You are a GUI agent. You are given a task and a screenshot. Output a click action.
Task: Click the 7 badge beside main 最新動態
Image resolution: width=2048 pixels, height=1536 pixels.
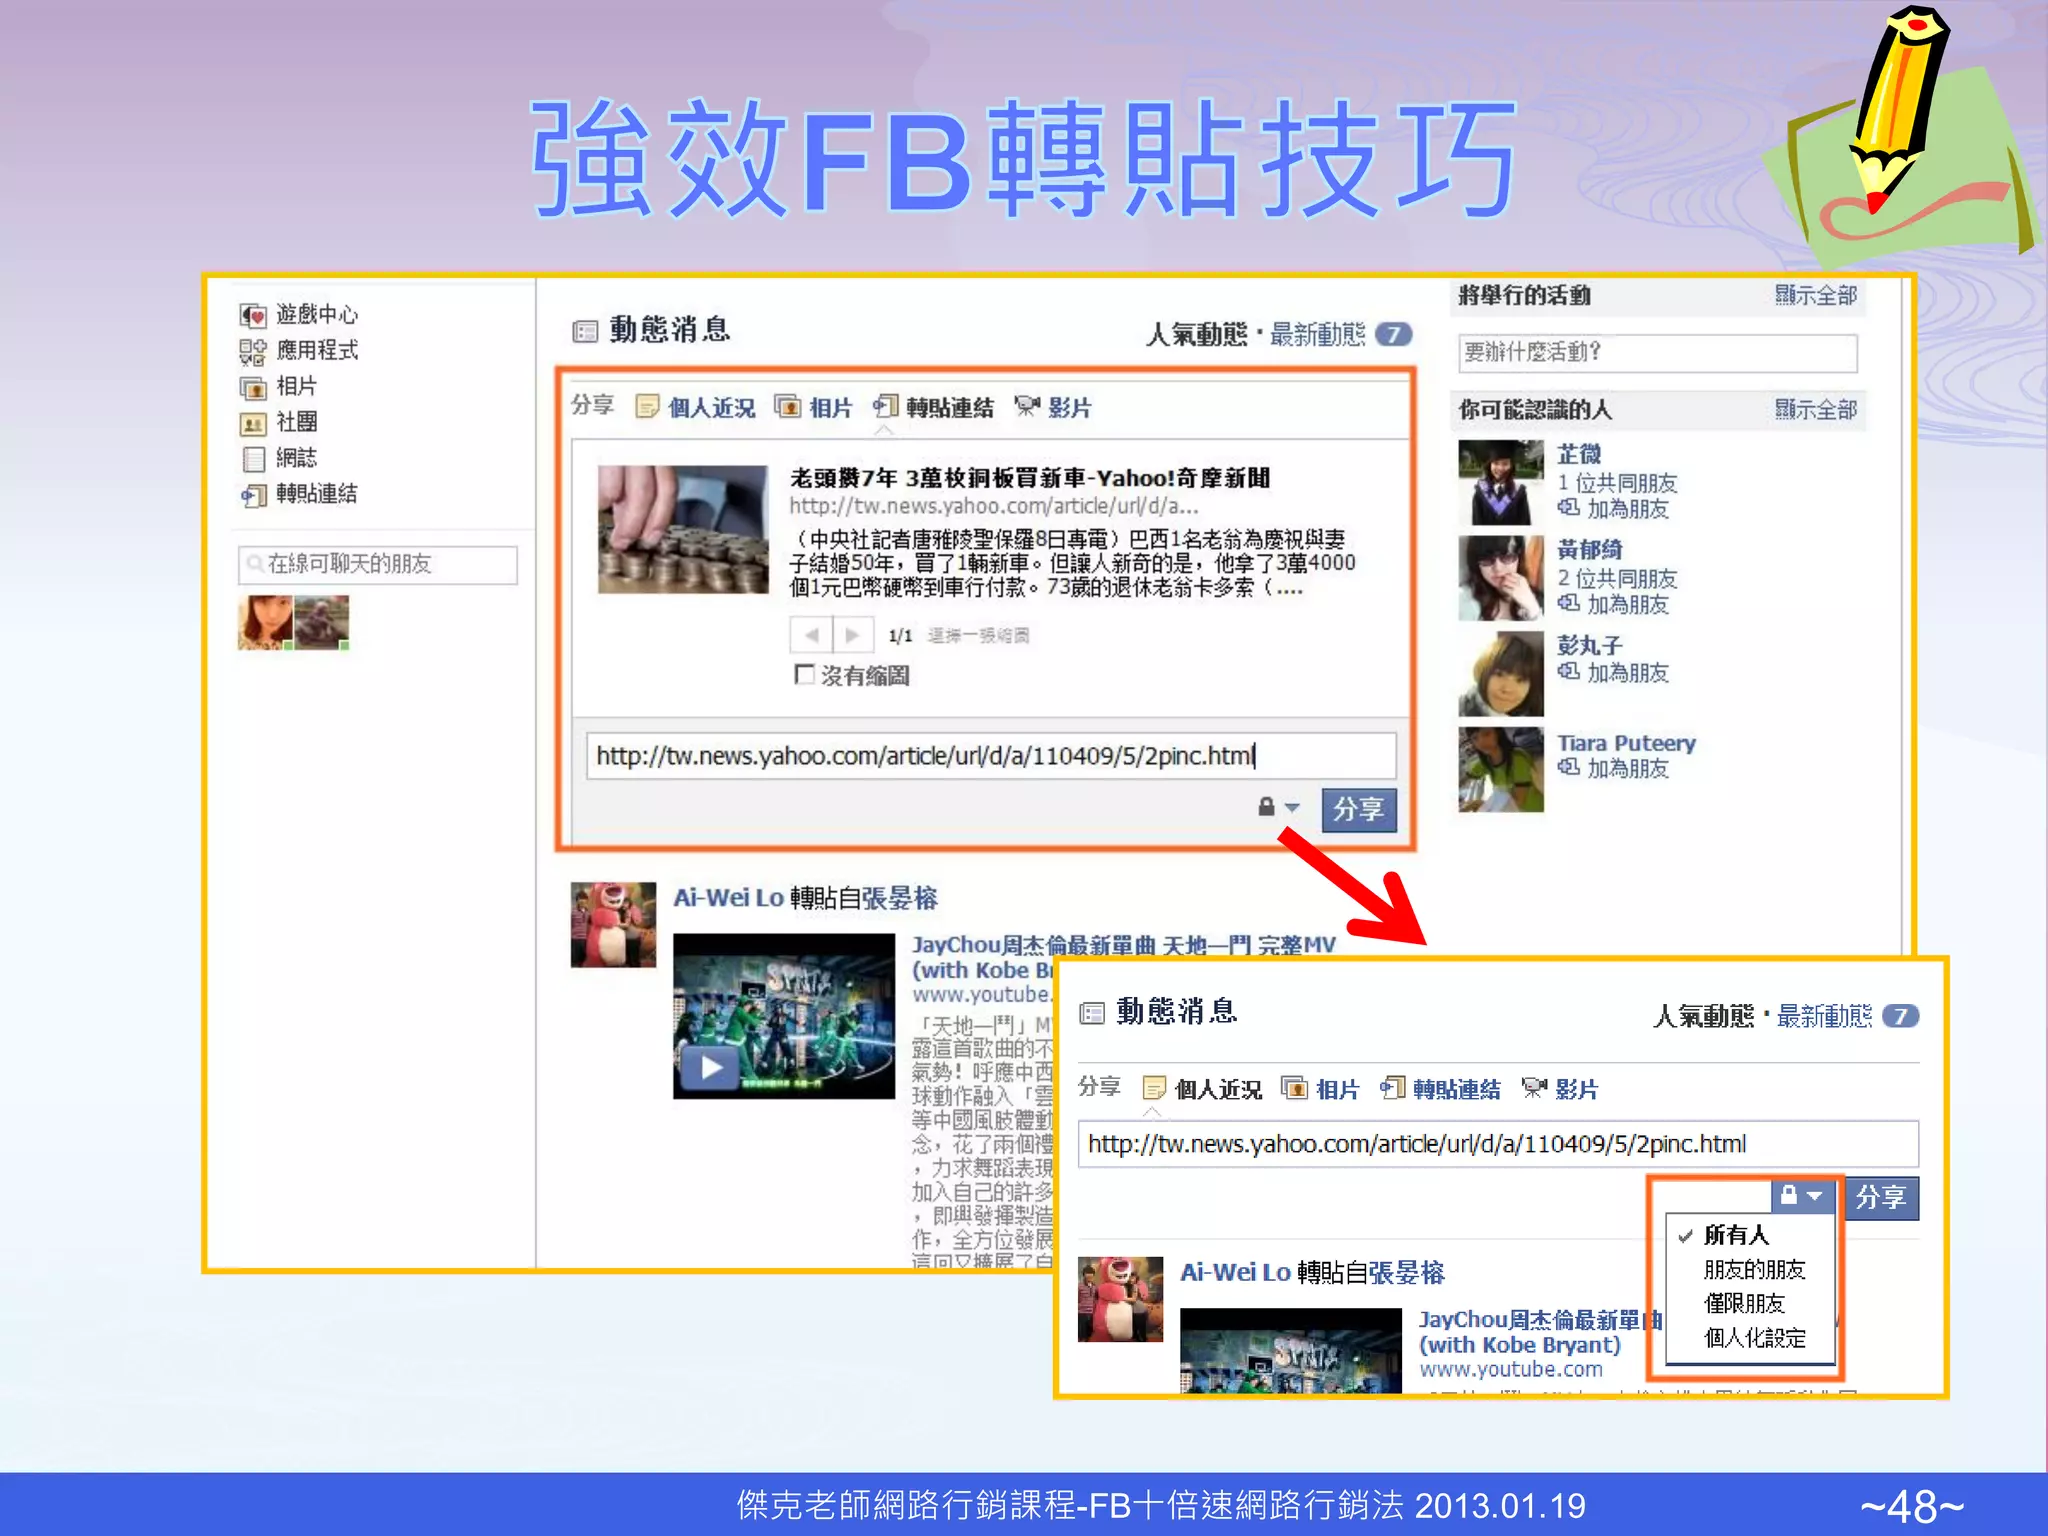click(x=1393, y=334)
